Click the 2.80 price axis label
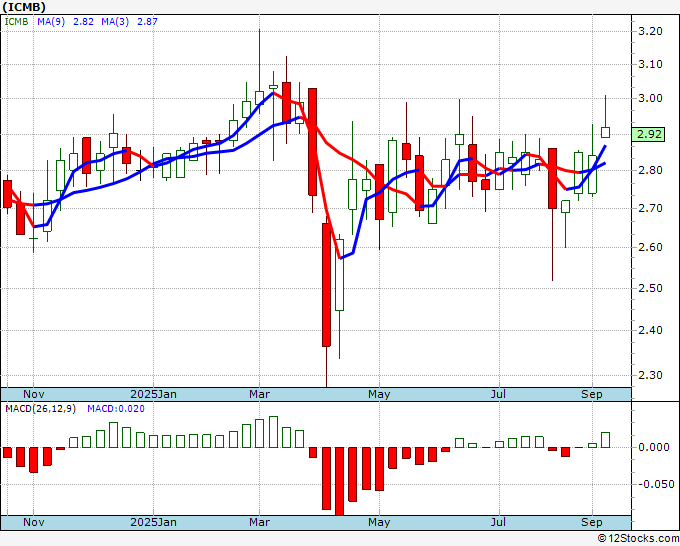This screenshot has width=680, height=546. [x=650, y=170]
